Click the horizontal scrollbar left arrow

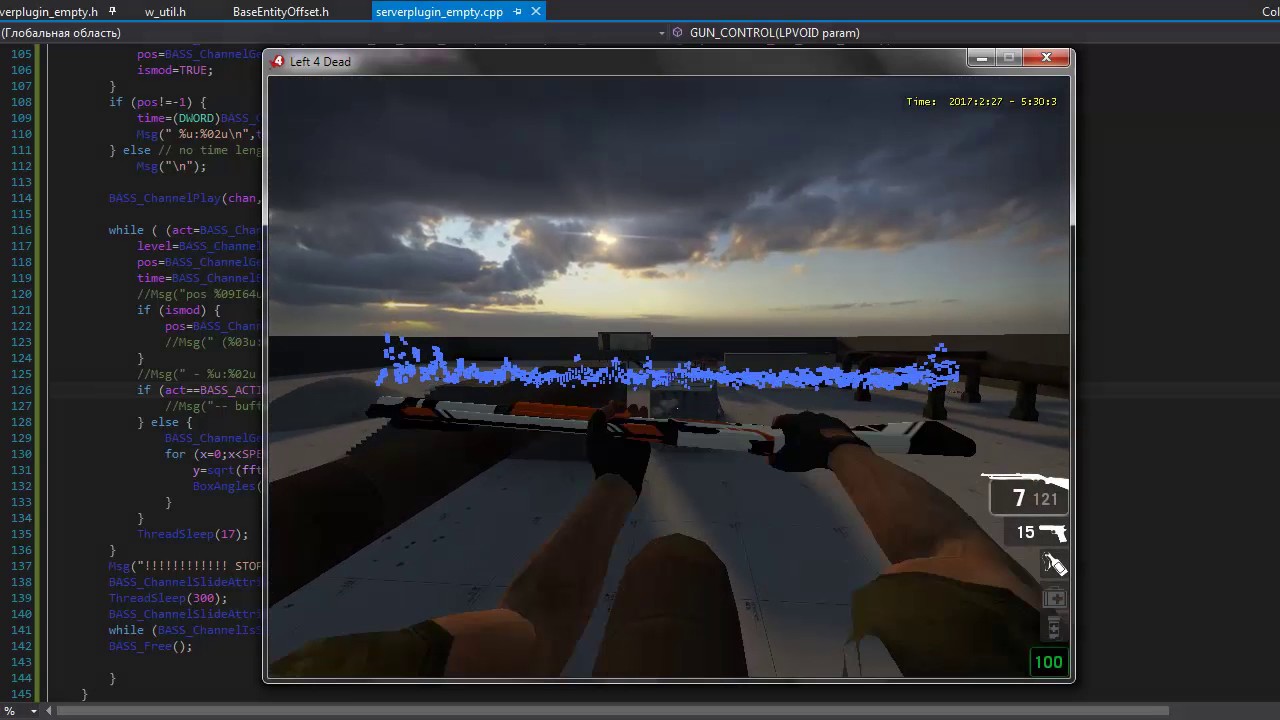49,711
